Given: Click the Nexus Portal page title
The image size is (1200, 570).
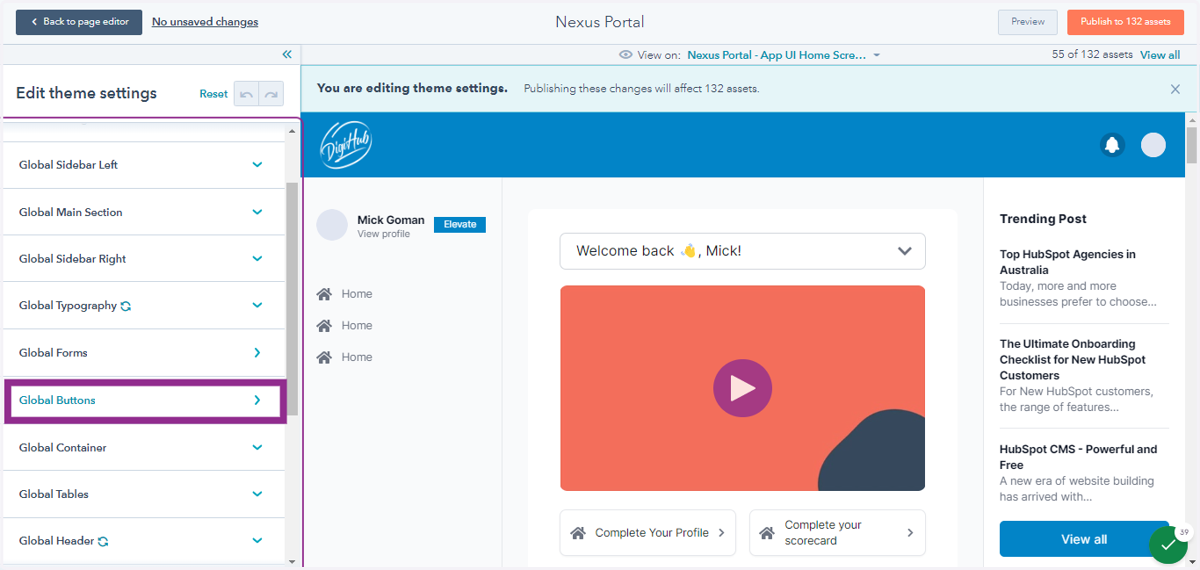Looking at the screenshot, I should (x=600, y=22).
